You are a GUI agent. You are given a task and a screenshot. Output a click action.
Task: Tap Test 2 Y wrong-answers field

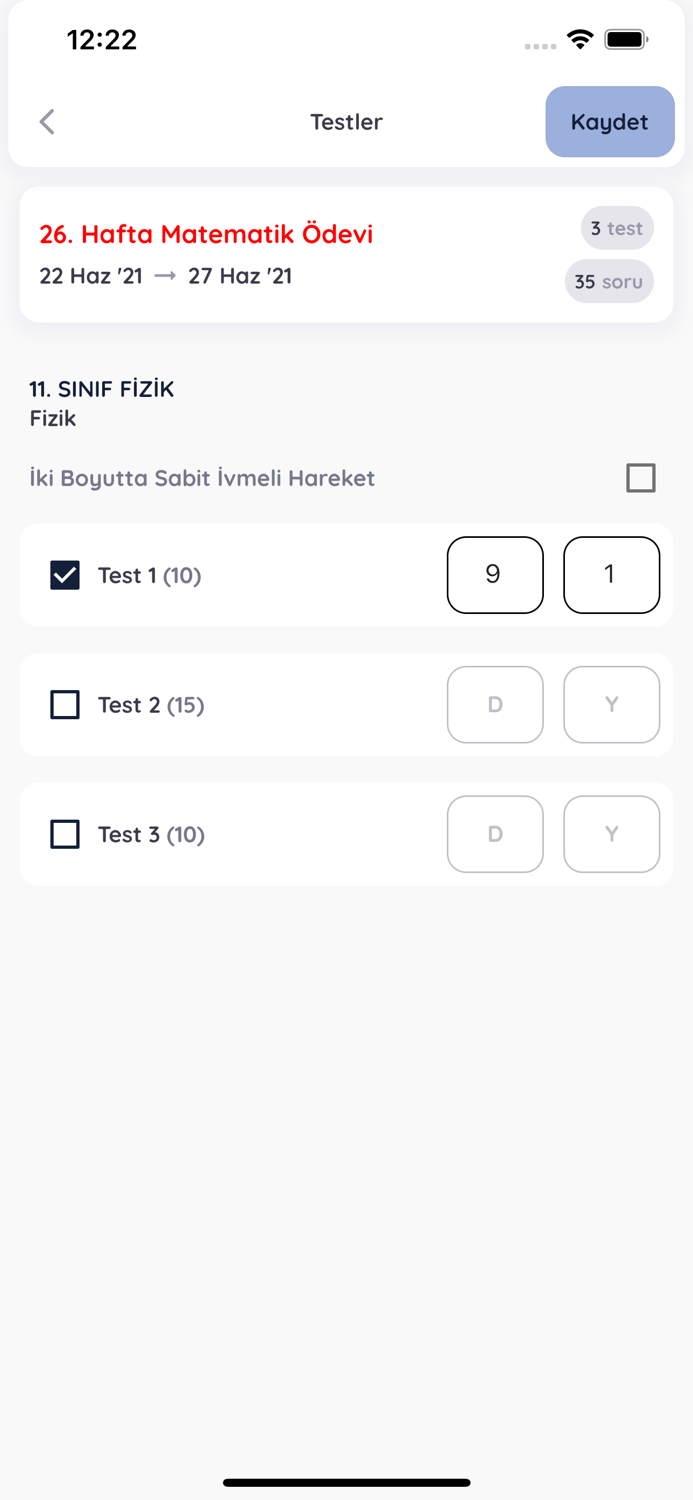pos(611,705)
